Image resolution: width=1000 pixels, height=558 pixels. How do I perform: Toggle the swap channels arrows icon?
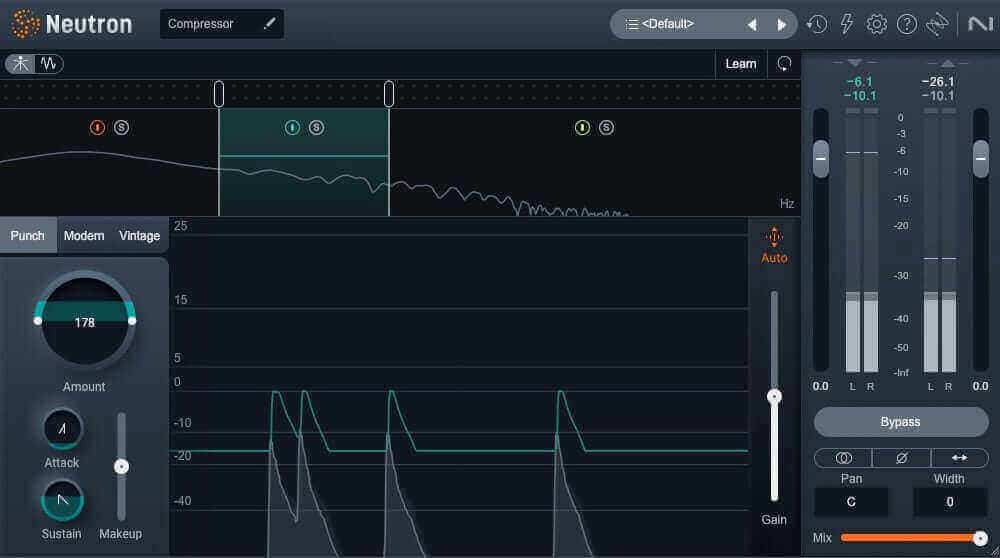959,458
